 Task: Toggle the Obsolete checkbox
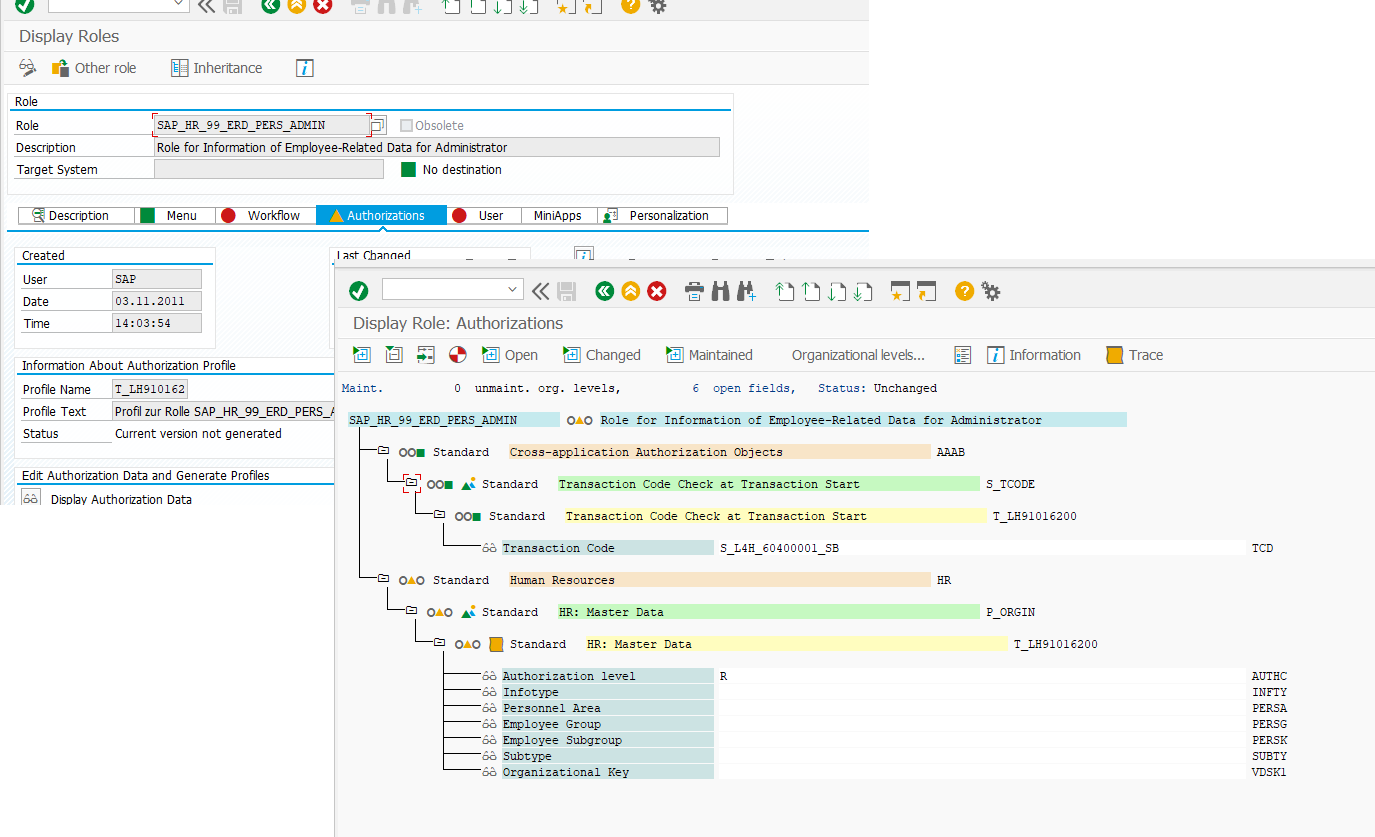(406, 125)
